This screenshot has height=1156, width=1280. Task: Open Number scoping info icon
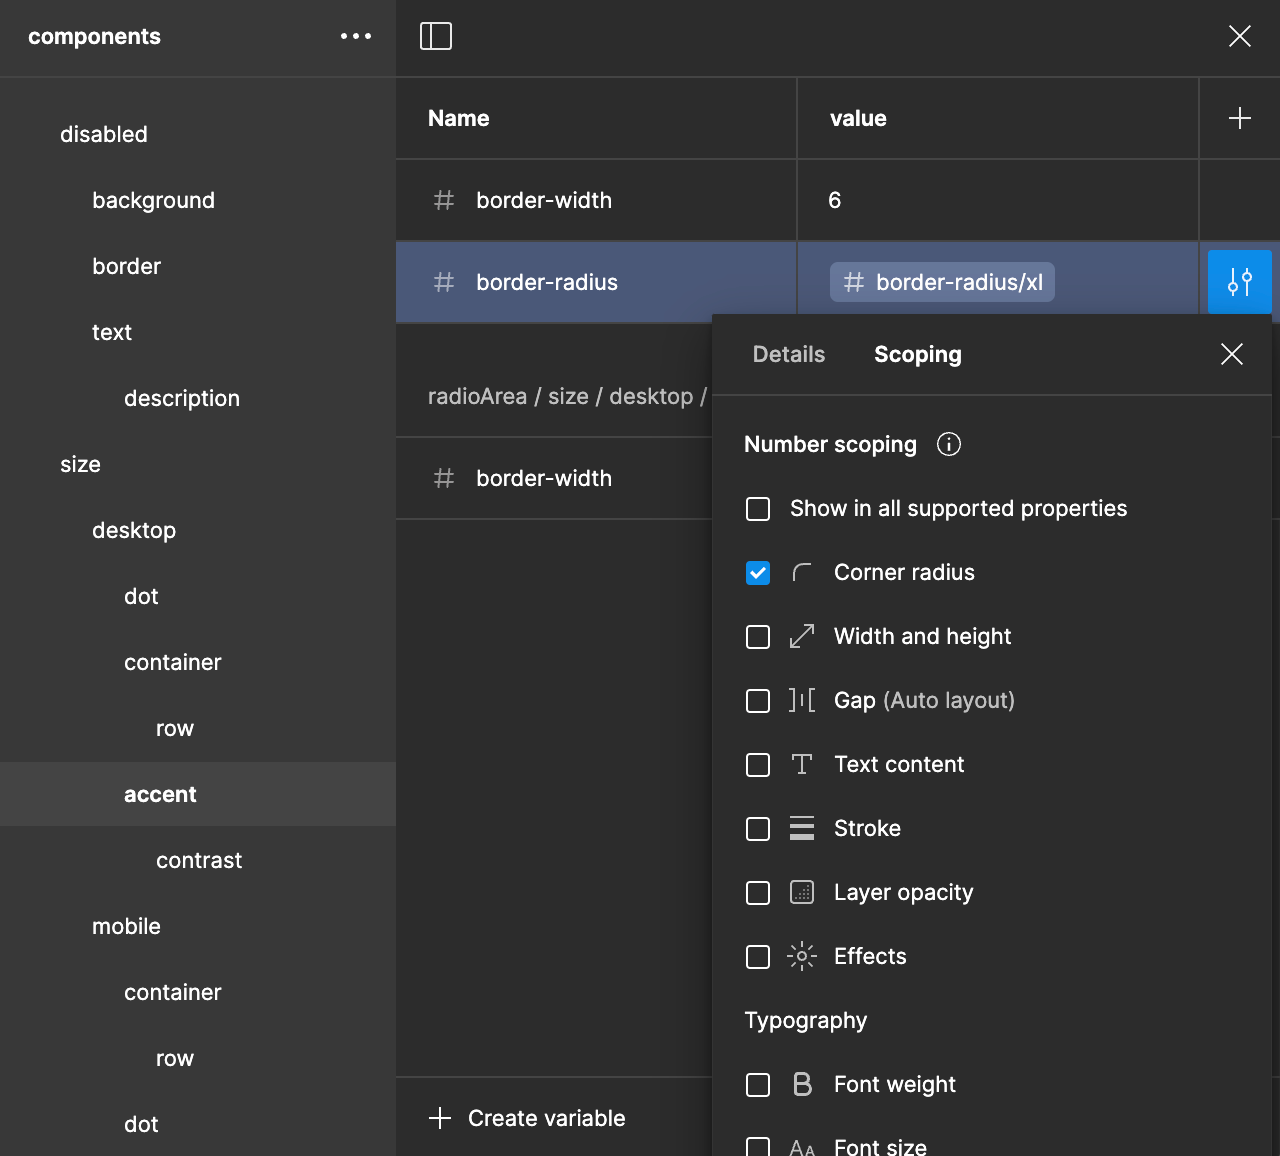click(x=949, y=444)
